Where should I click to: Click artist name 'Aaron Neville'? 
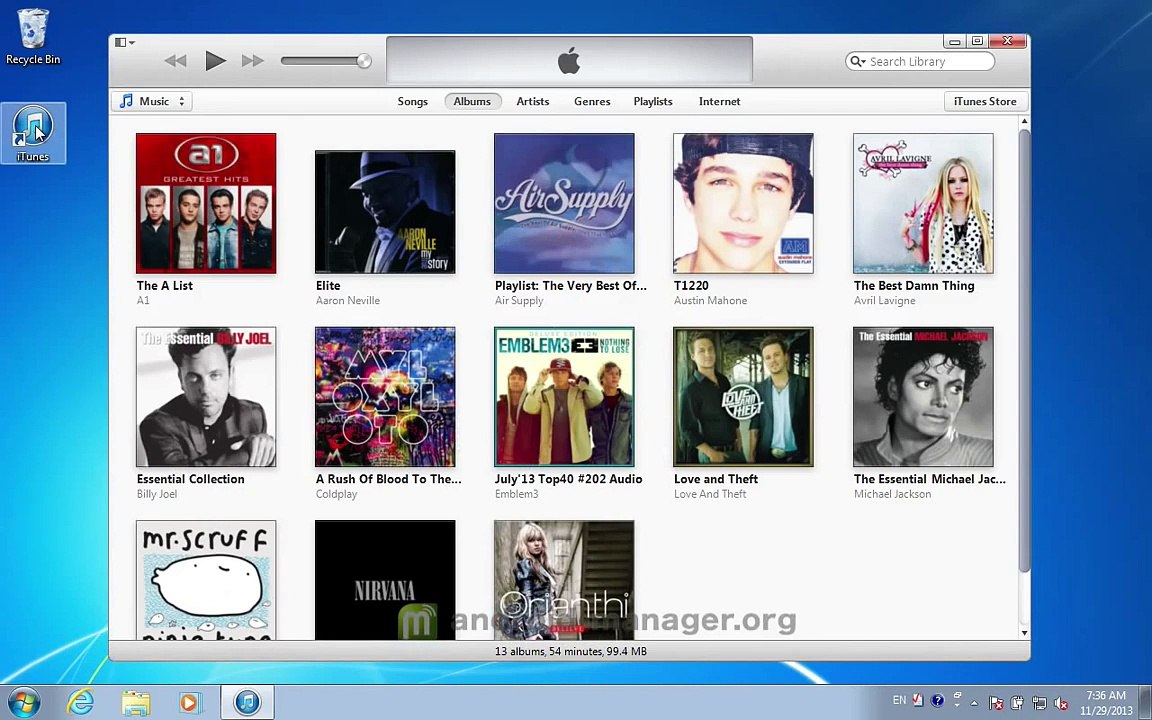[x=348, y=300]
